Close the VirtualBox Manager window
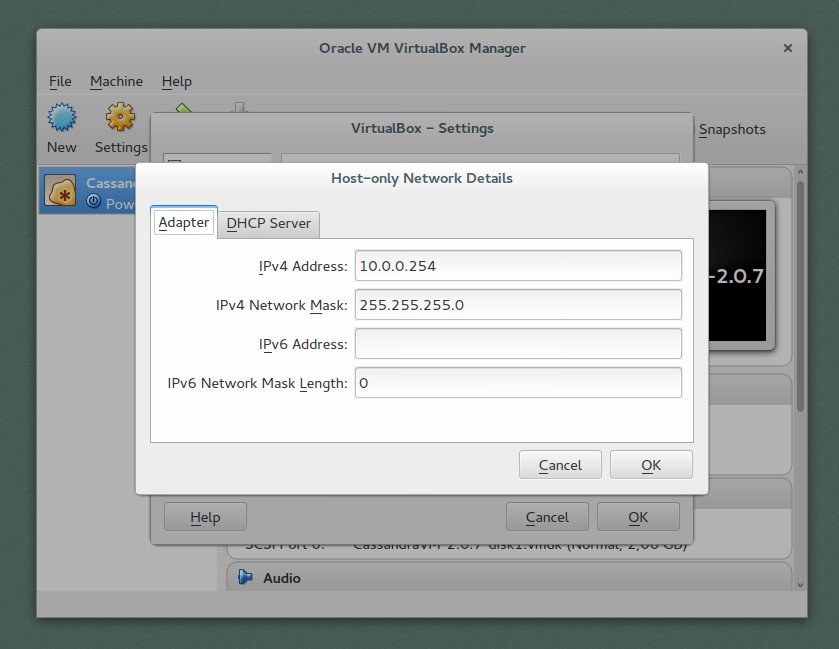839x649 pixels. [787, 48]
